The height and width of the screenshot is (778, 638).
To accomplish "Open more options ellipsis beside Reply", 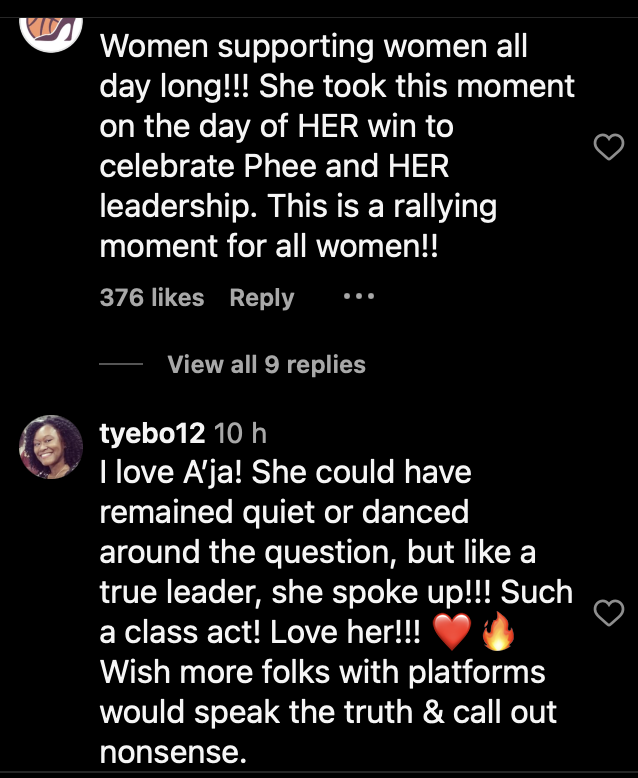I will (358, 297).
